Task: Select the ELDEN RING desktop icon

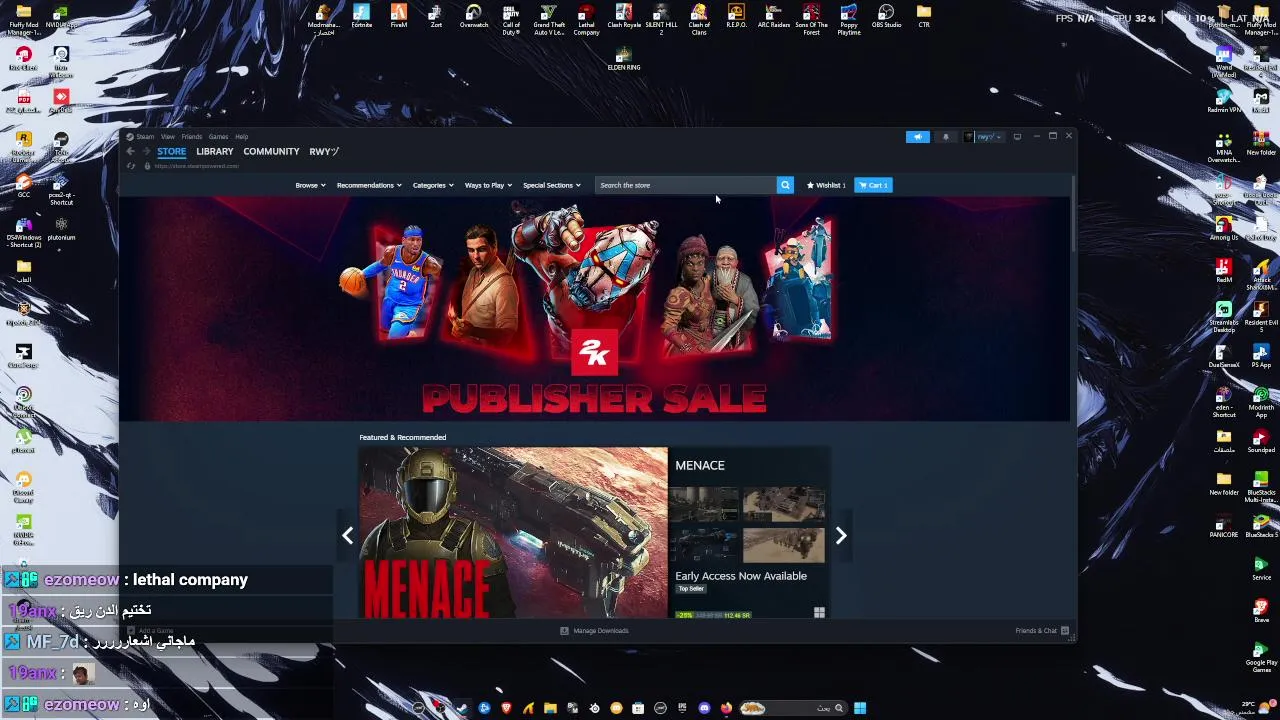Action: [624, 59]
